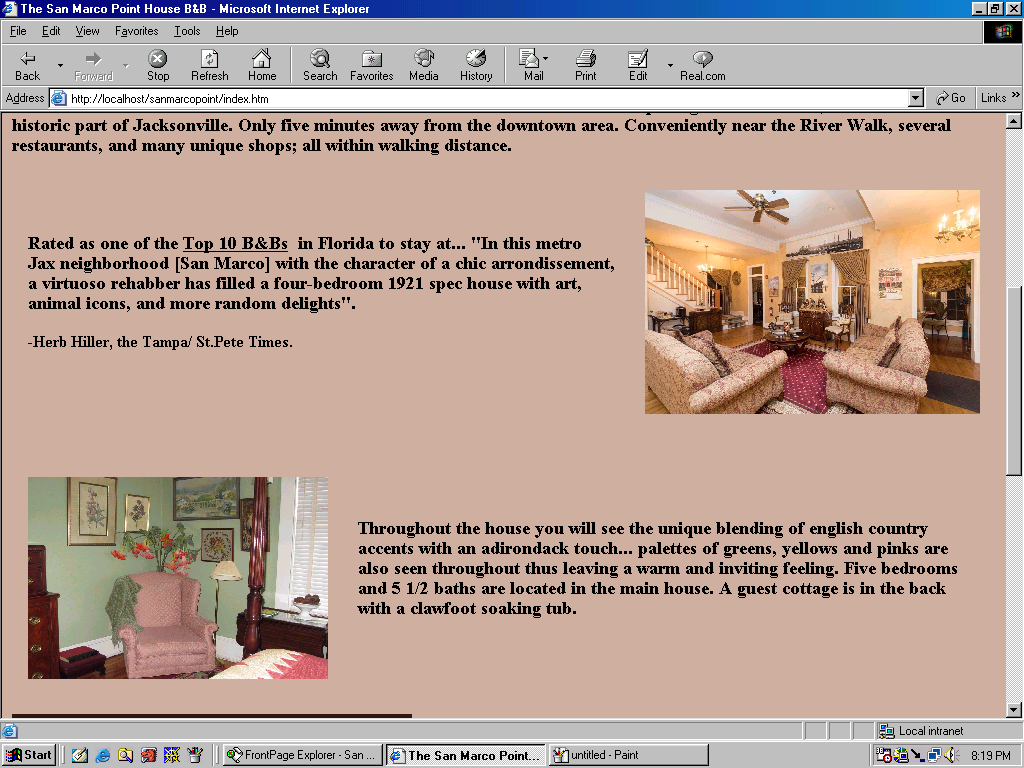
Task: Click the living room photo
Action: click(x=812, y=302)
